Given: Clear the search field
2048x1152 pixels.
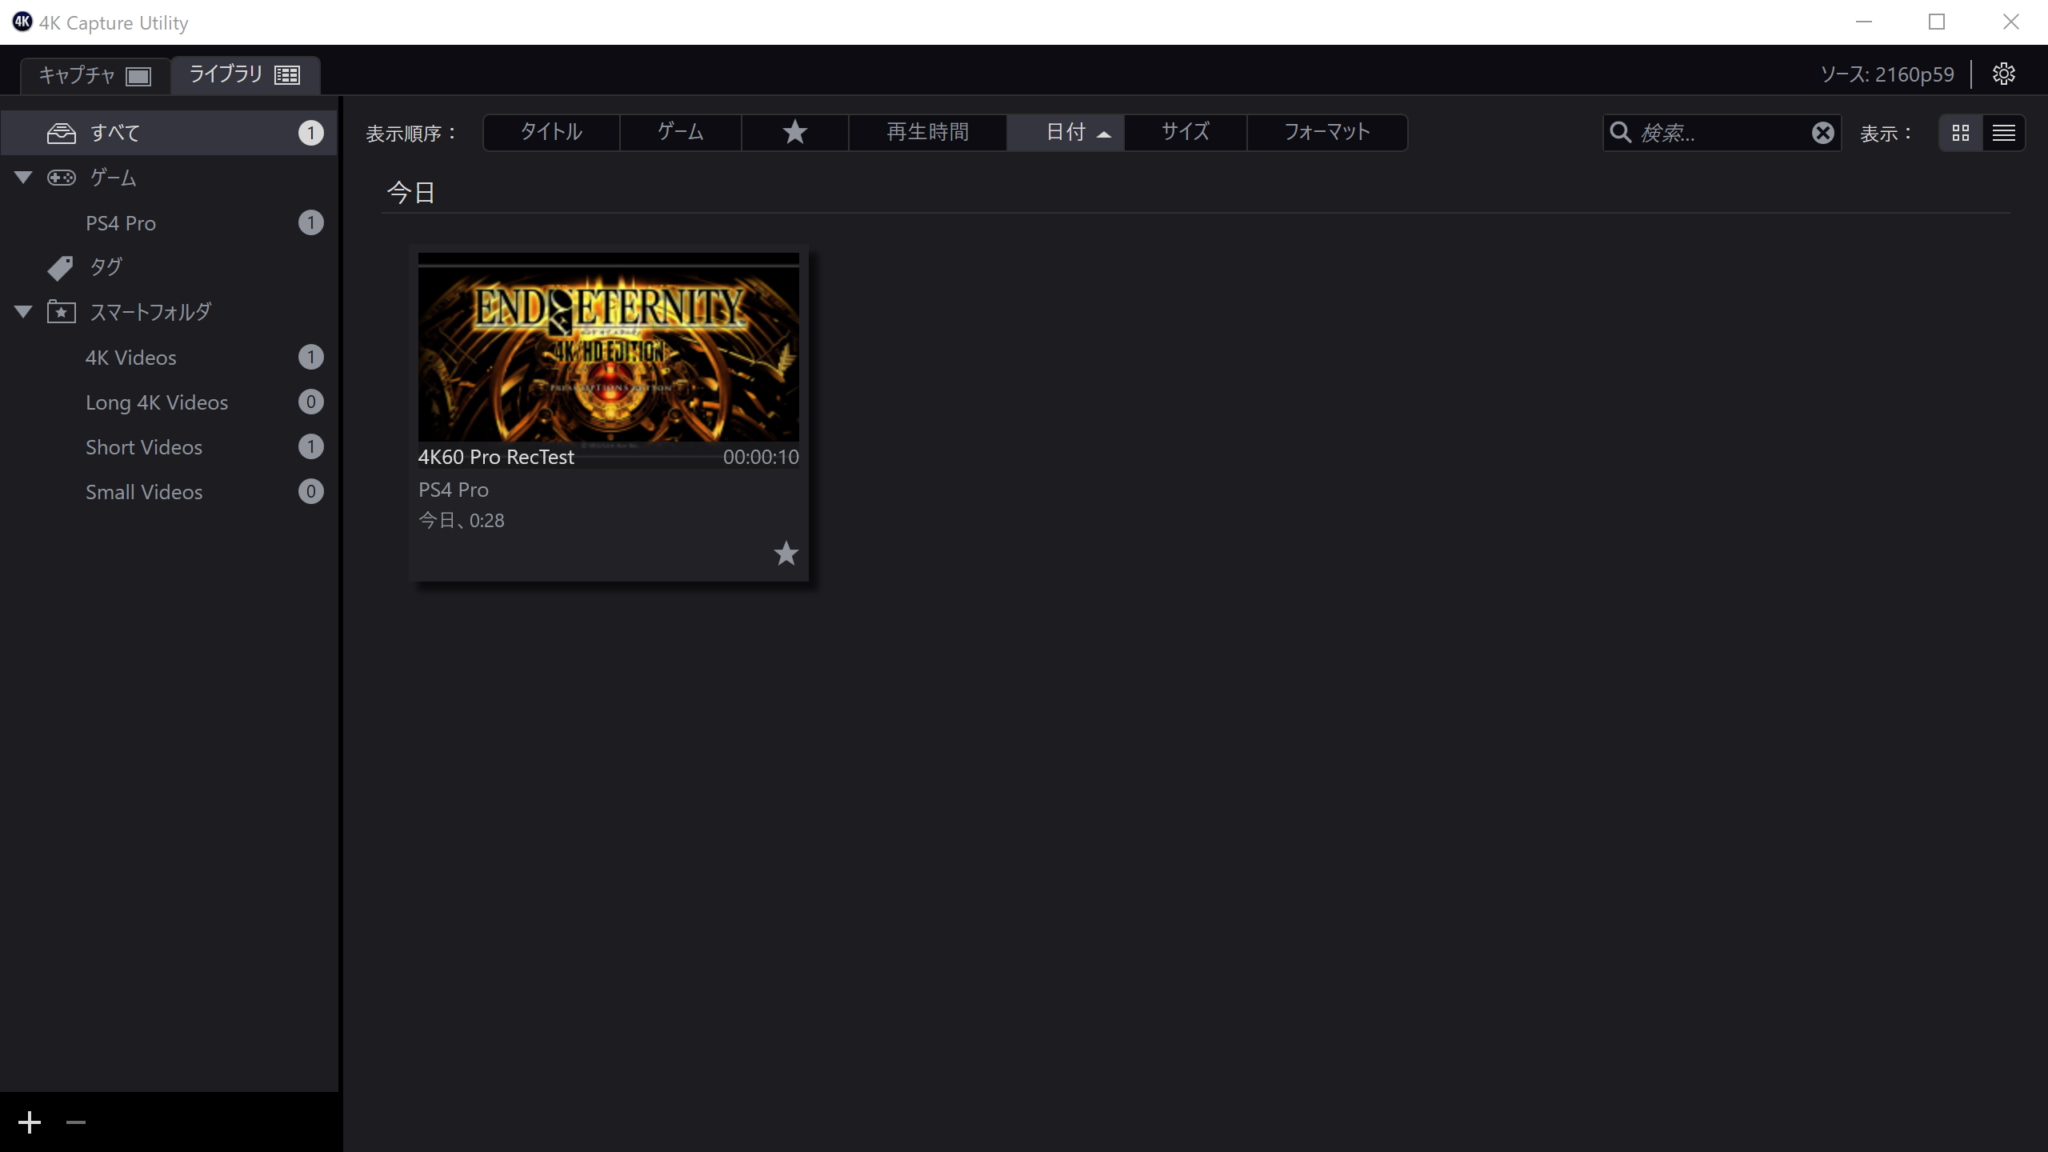Looking at the screenshot, I should point(1822,133).
